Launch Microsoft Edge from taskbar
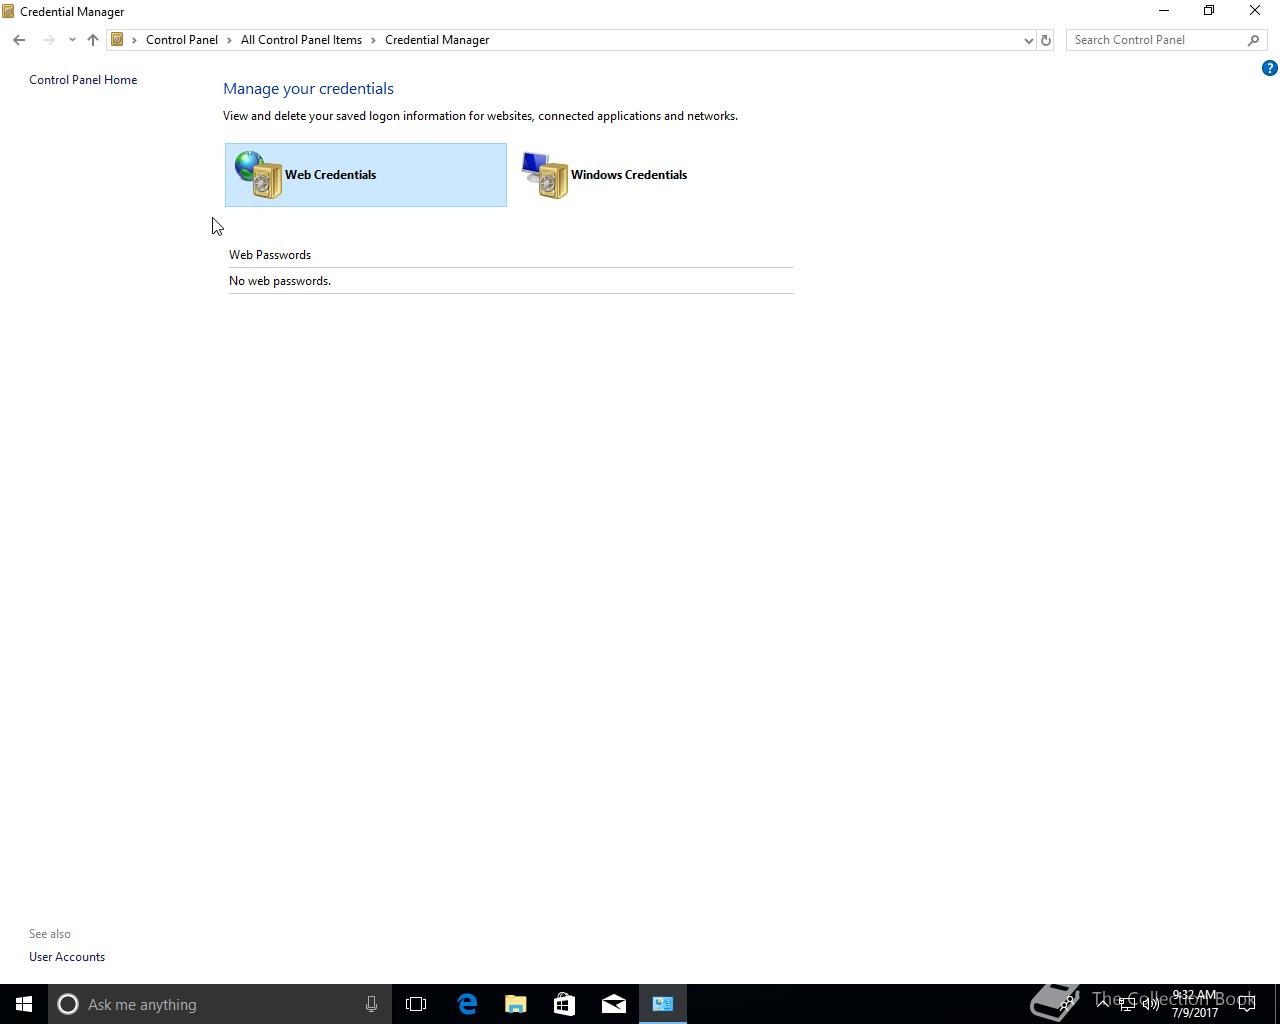Viewport: 1280px width, 1024px height. click(466, 1004)
